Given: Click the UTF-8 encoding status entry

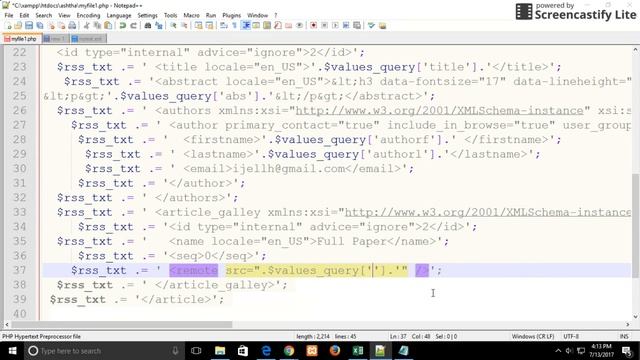Looking at the screenshot, I should coord(571,336).
